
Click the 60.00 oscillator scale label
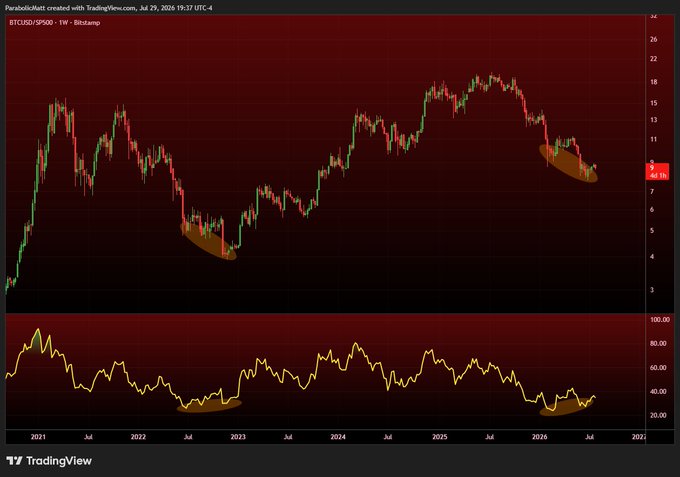tap(658, 368)
